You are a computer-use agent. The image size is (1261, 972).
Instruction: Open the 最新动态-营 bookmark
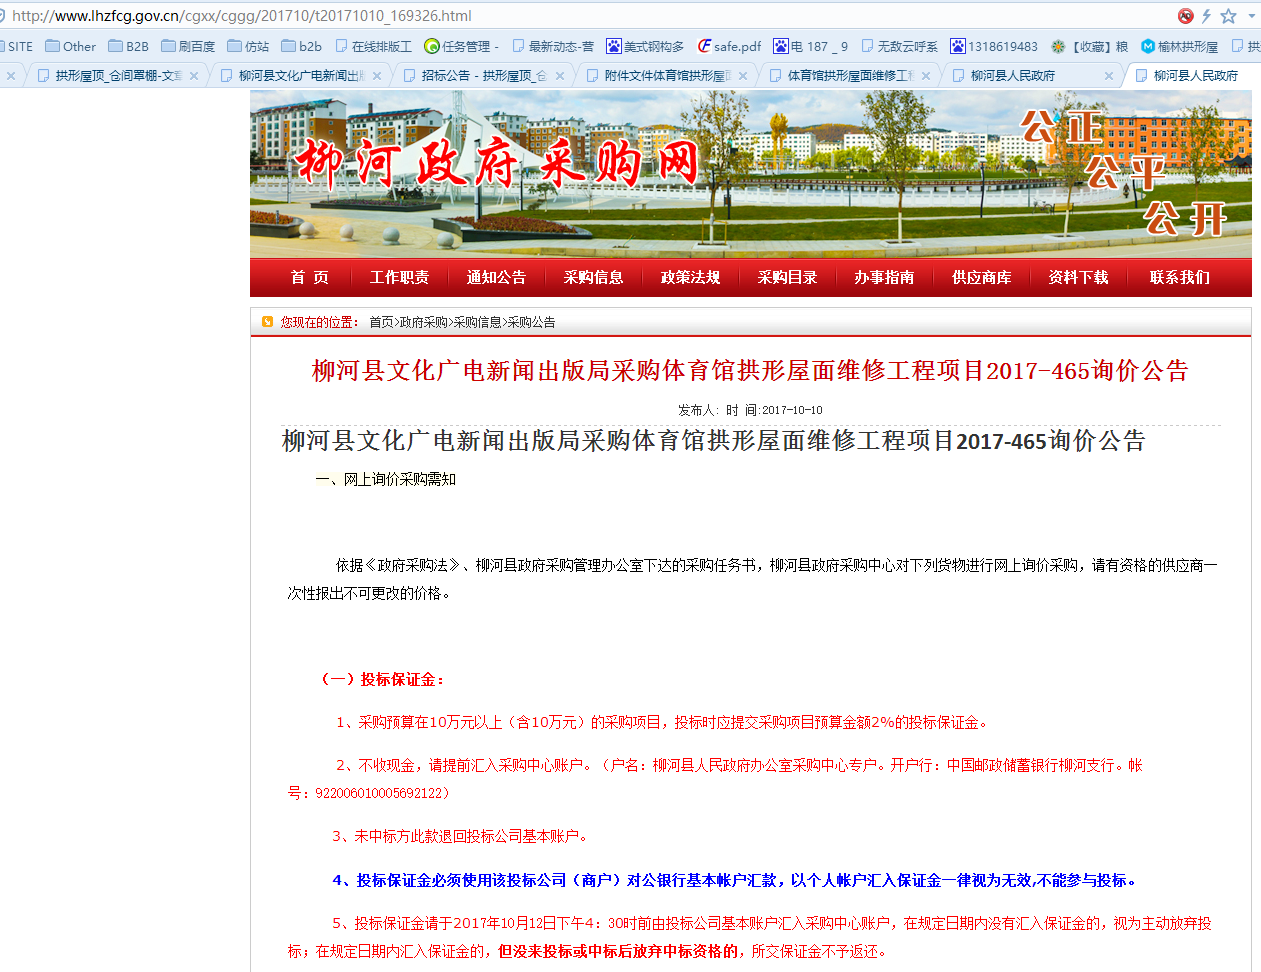[x=553, y=46]
